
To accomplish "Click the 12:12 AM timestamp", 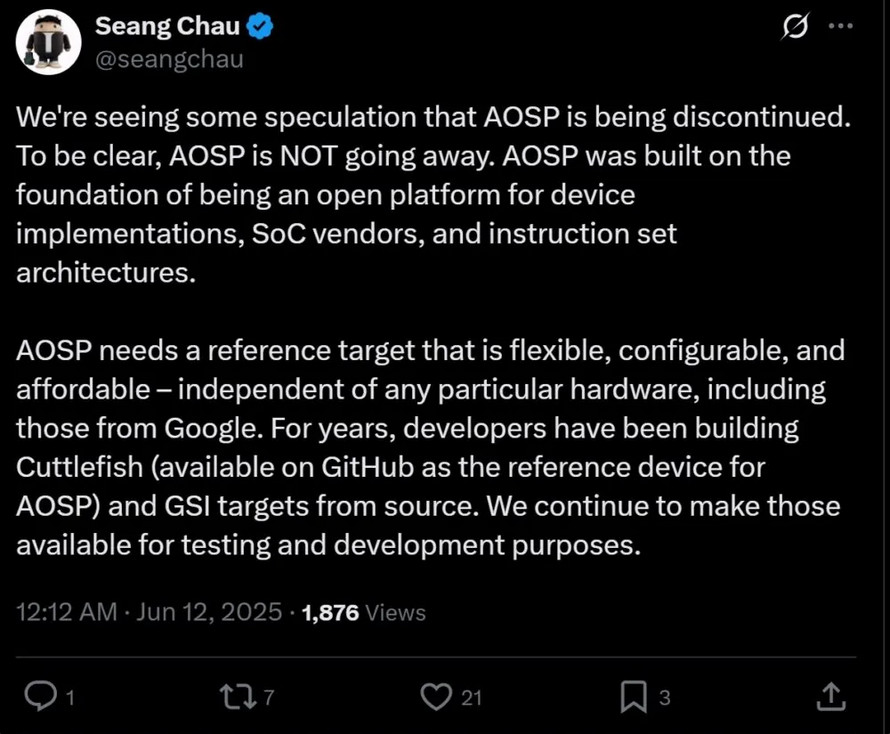I will [x=66, y=612].
